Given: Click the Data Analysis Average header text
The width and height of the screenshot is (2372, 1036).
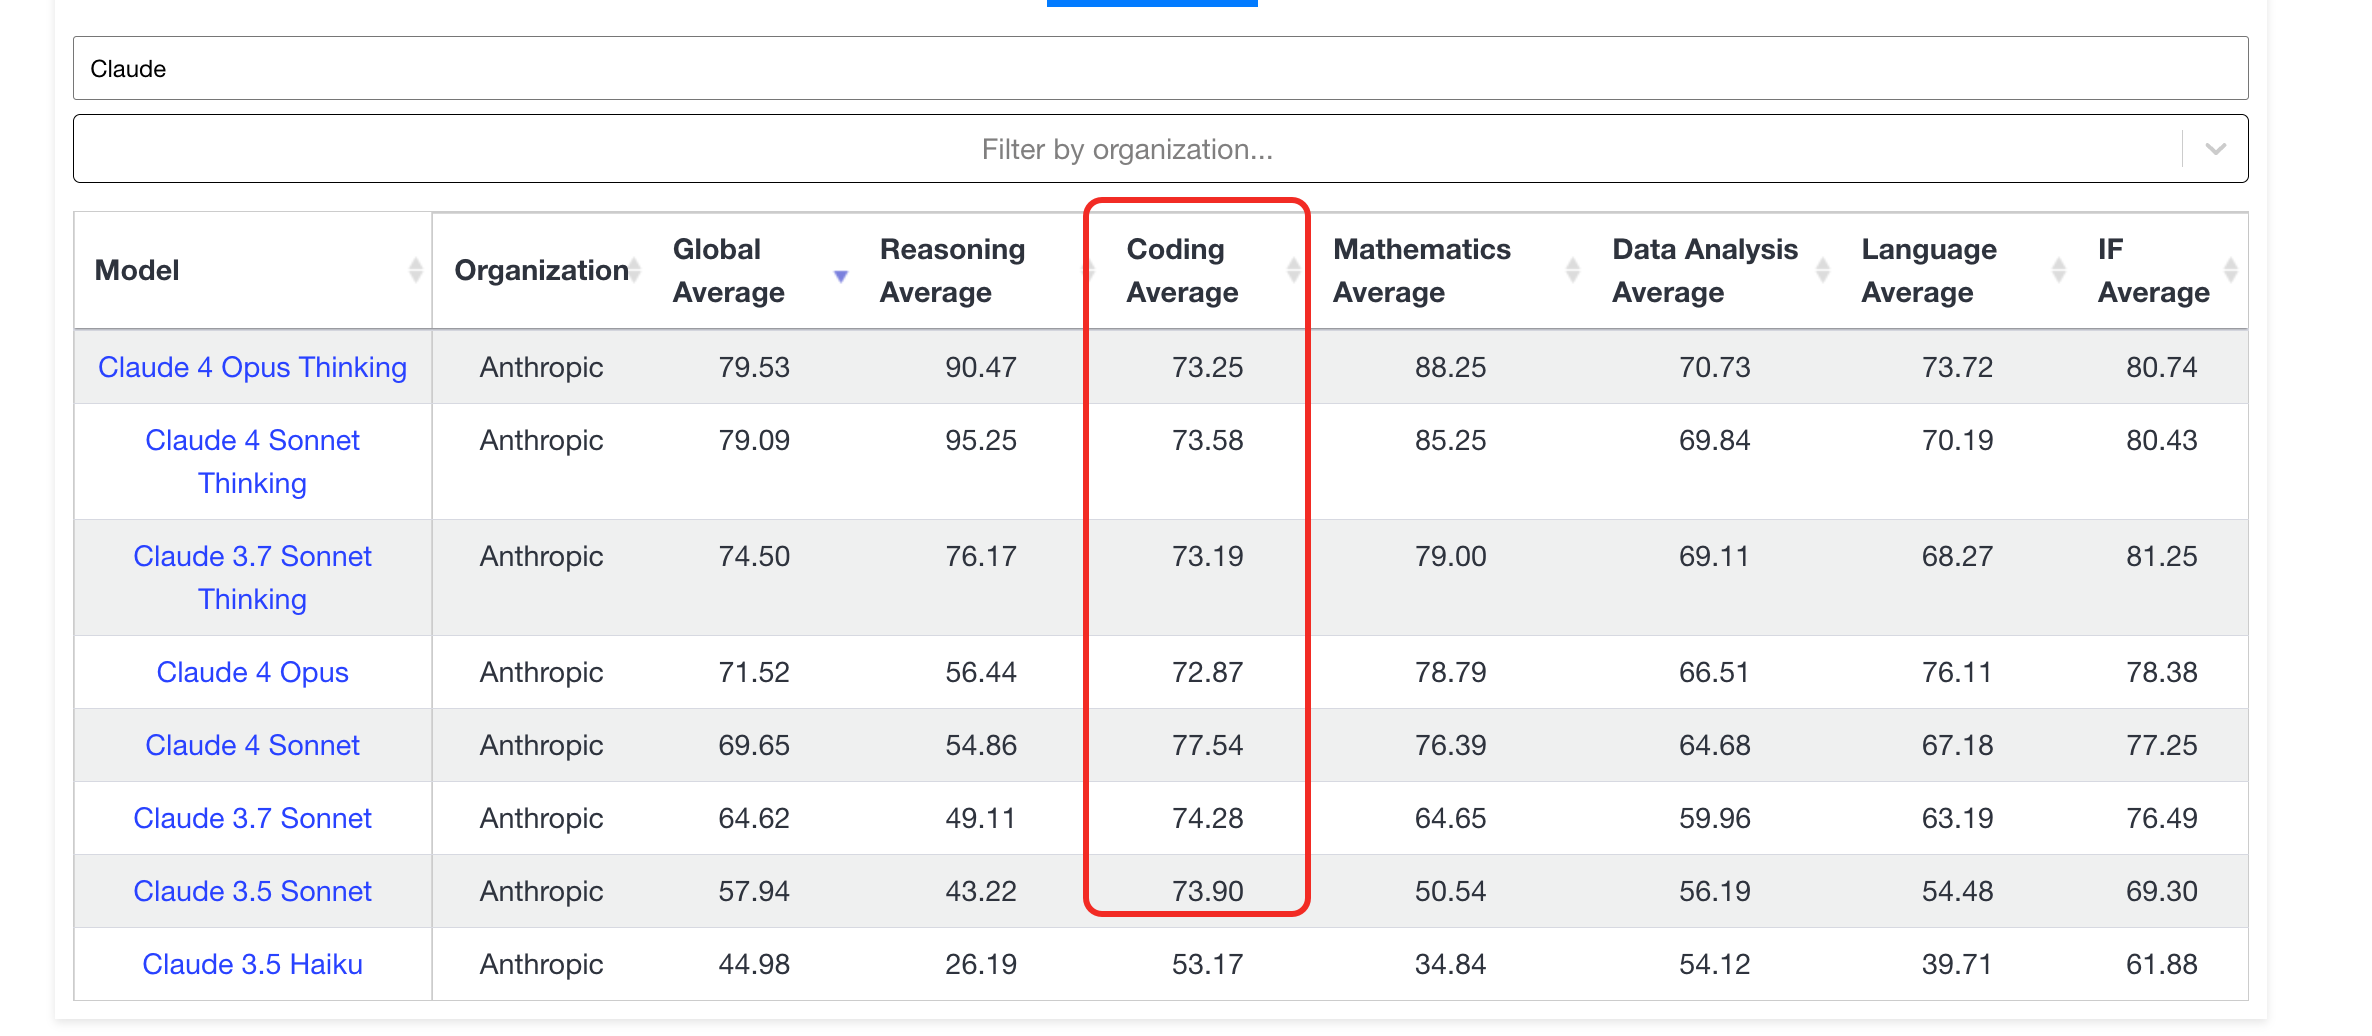Looking at the screenshot, I should 1705,270.
